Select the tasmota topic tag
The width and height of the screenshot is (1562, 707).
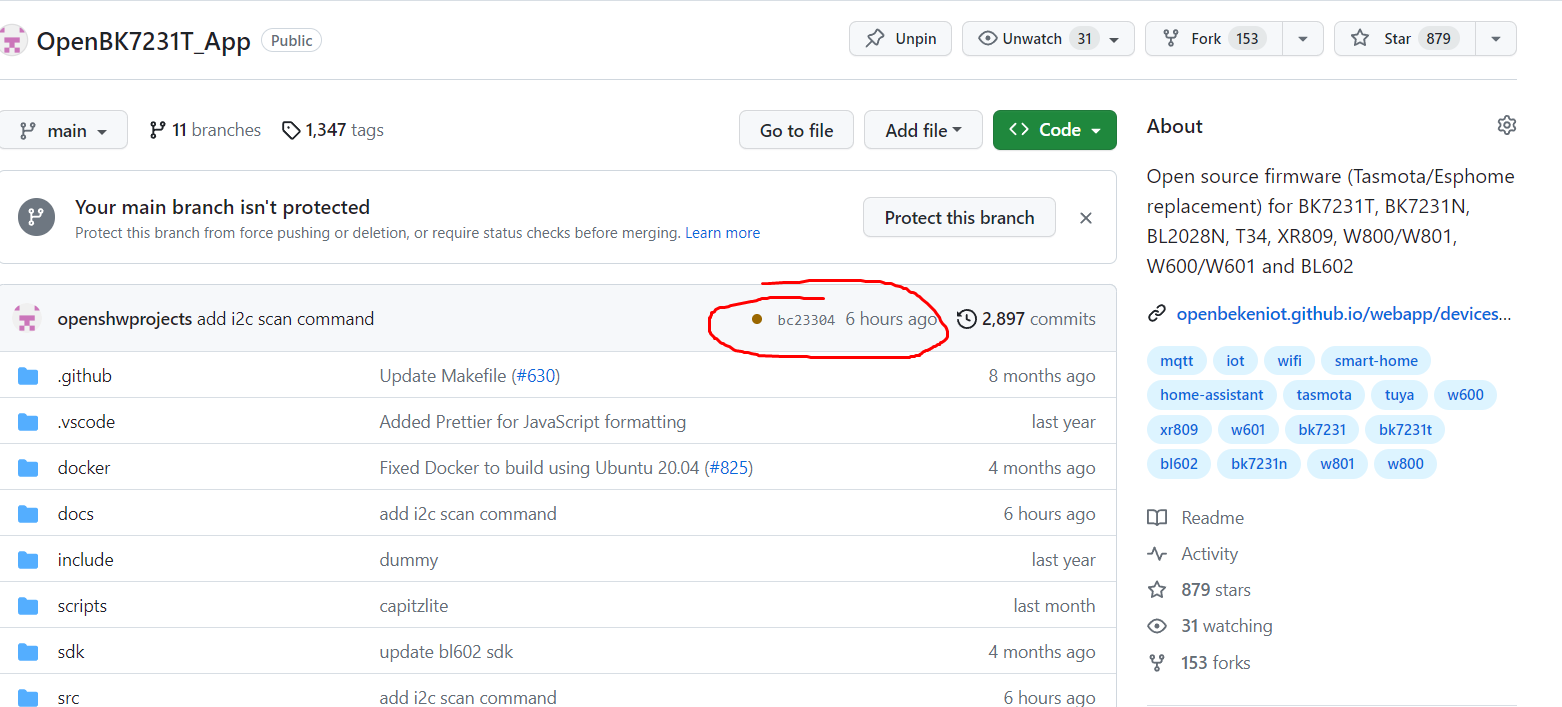(x=1324, y=395)
